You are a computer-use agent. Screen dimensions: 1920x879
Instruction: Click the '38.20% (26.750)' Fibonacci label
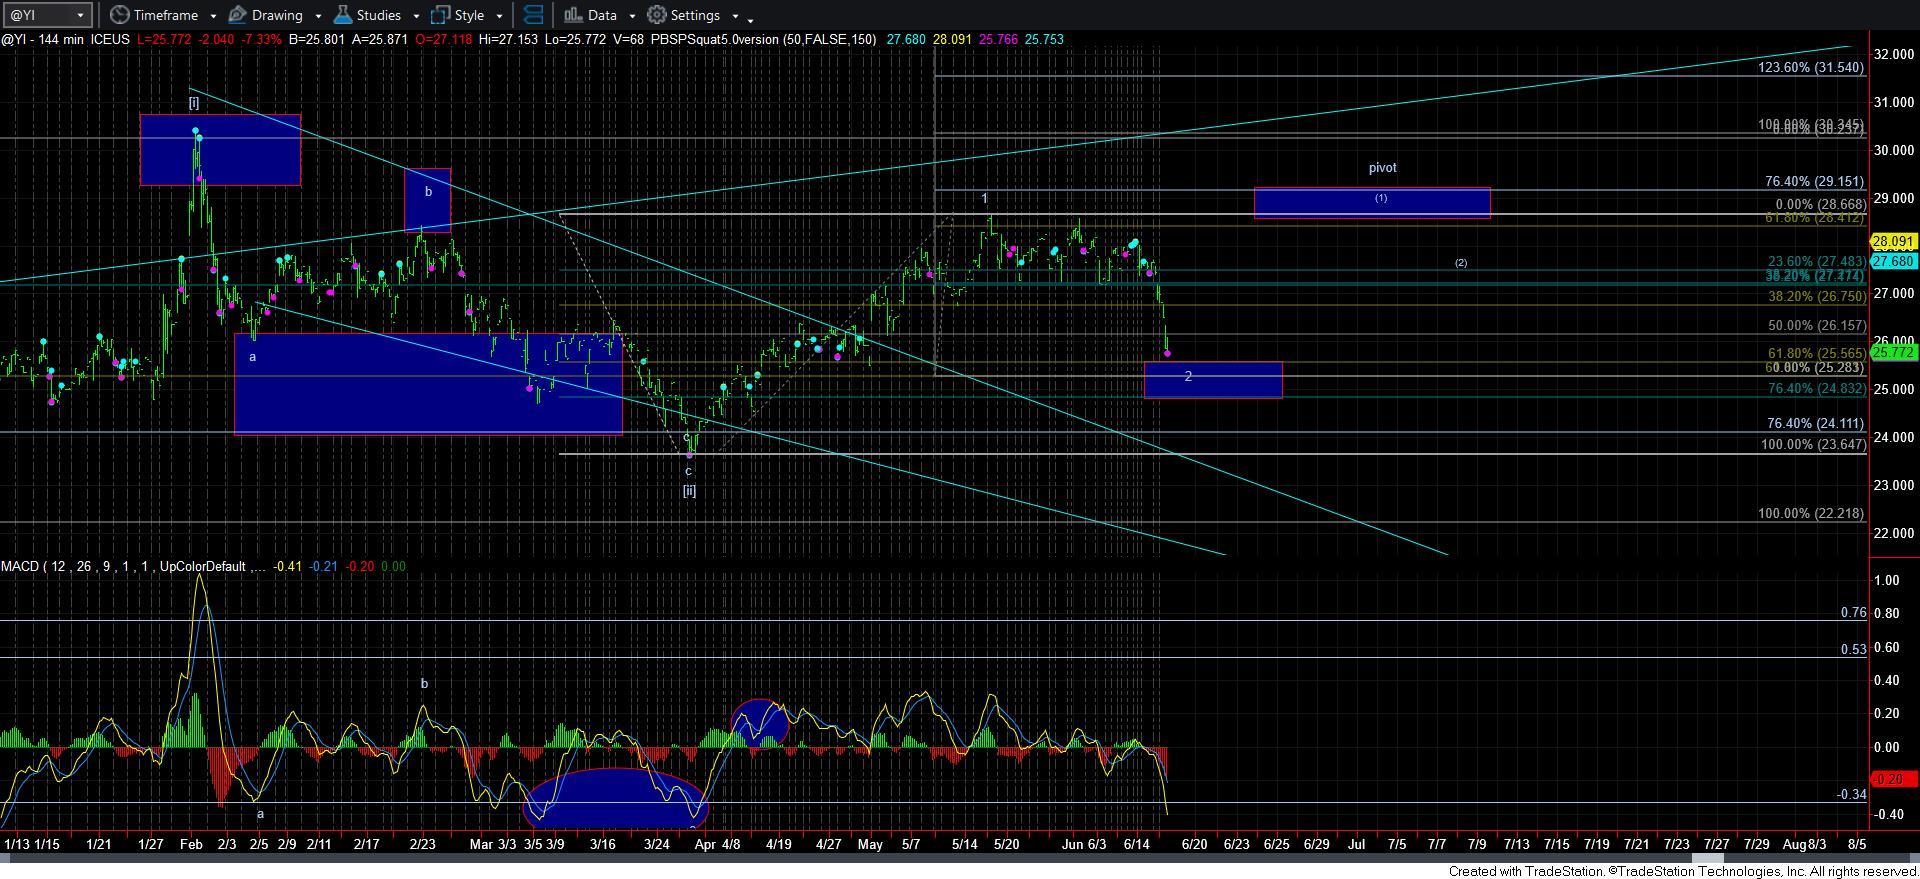coord(1816,297)
